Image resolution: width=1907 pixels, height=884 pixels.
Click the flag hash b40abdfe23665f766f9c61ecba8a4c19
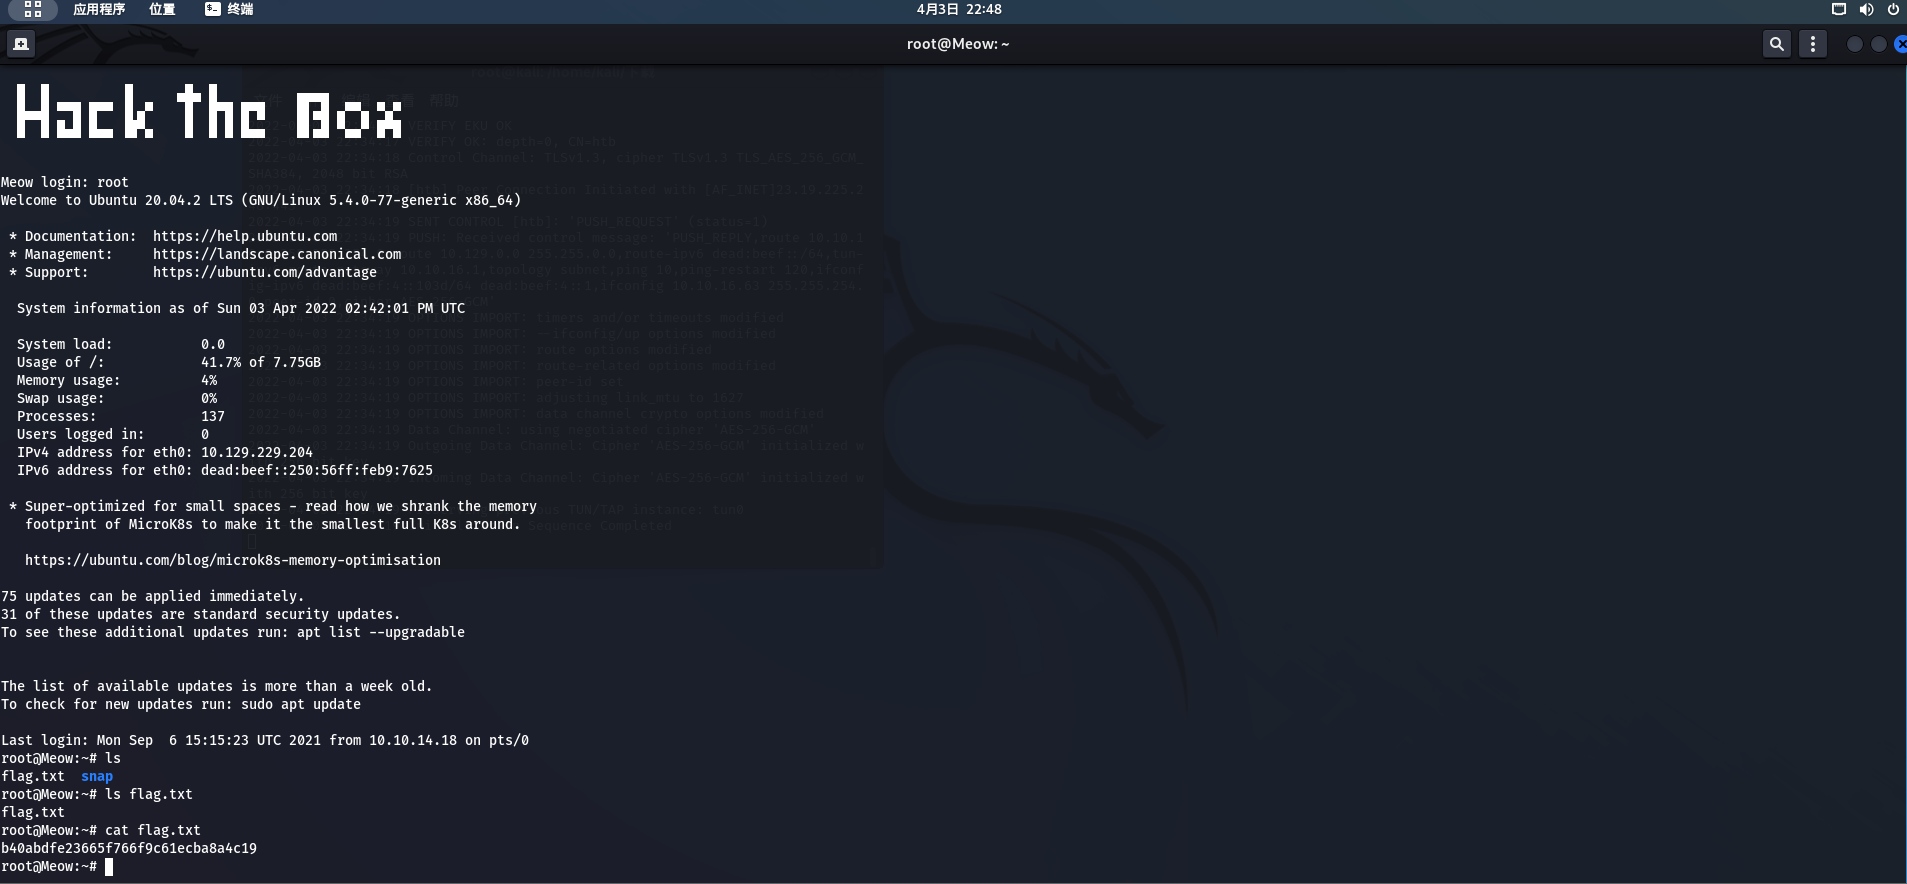(129, 848)
